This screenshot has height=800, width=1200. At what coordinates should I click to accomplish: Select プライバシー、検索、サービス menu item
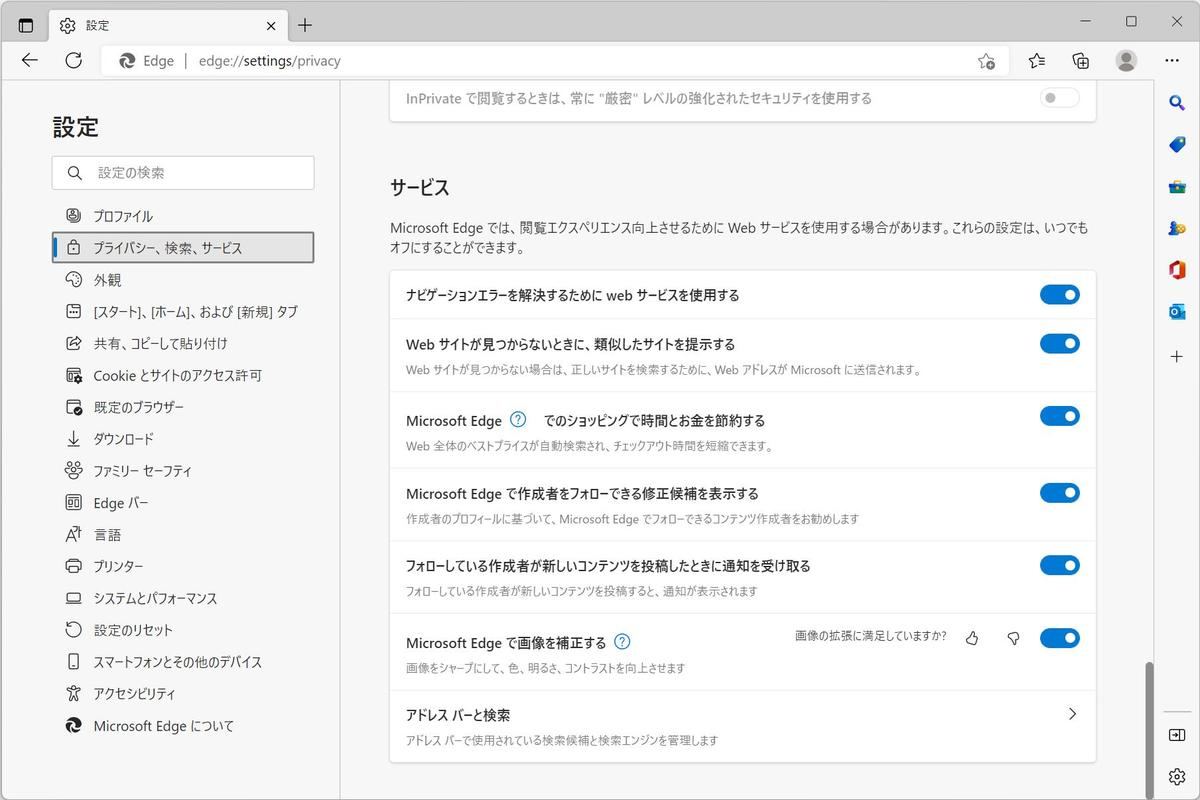coord(183,248)
